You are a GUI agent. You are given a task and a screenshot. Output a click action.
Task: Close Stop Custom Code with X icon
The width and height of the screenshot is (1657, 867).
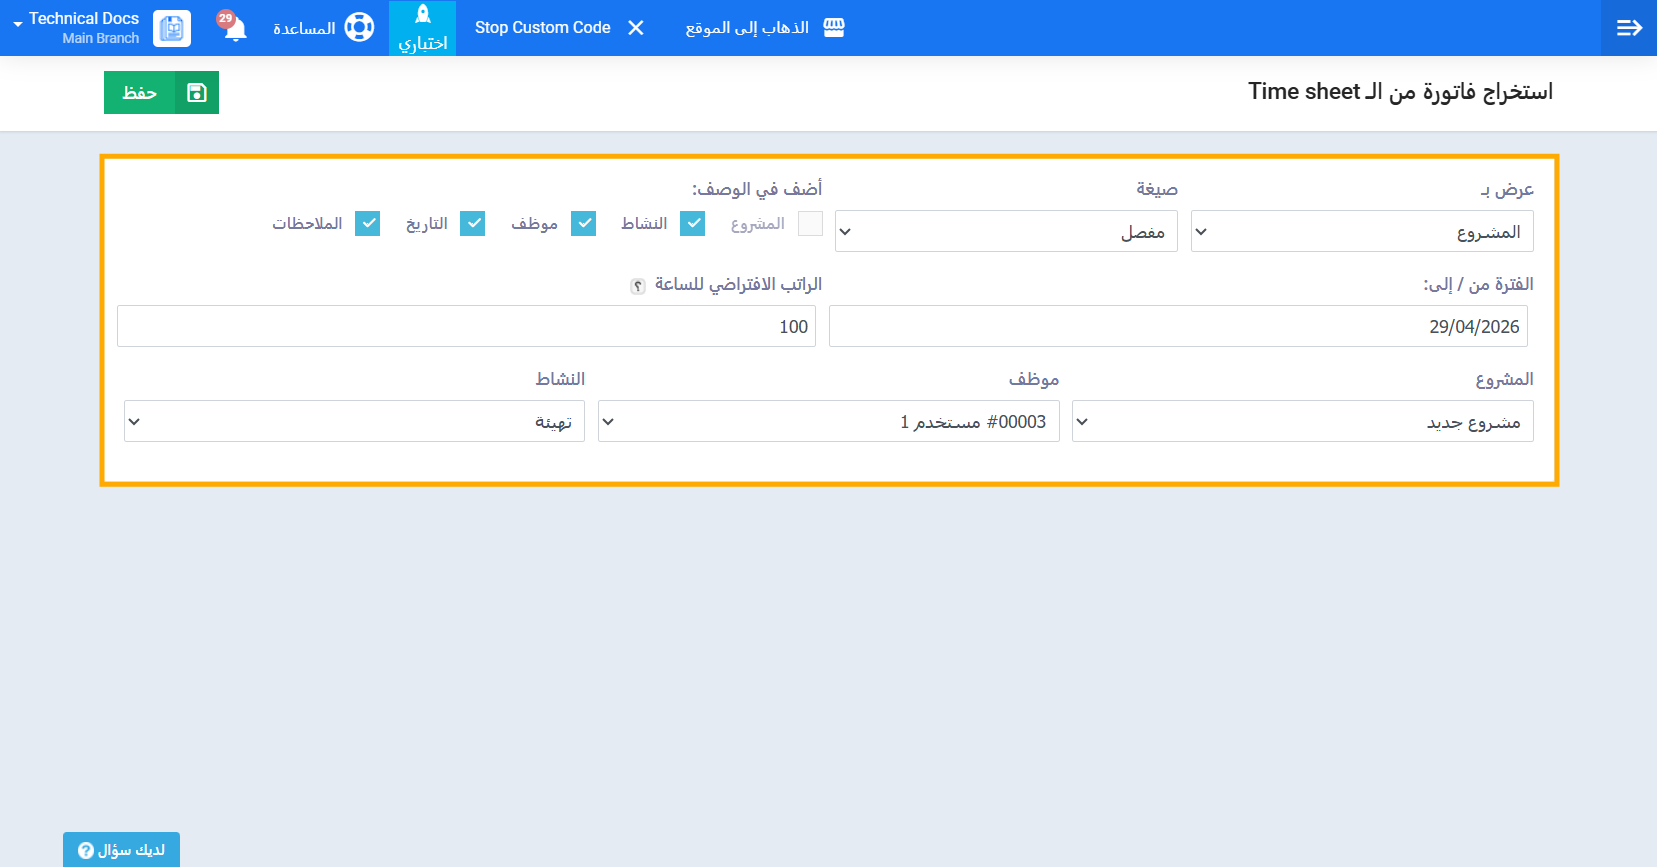click(x=636, y=28)
